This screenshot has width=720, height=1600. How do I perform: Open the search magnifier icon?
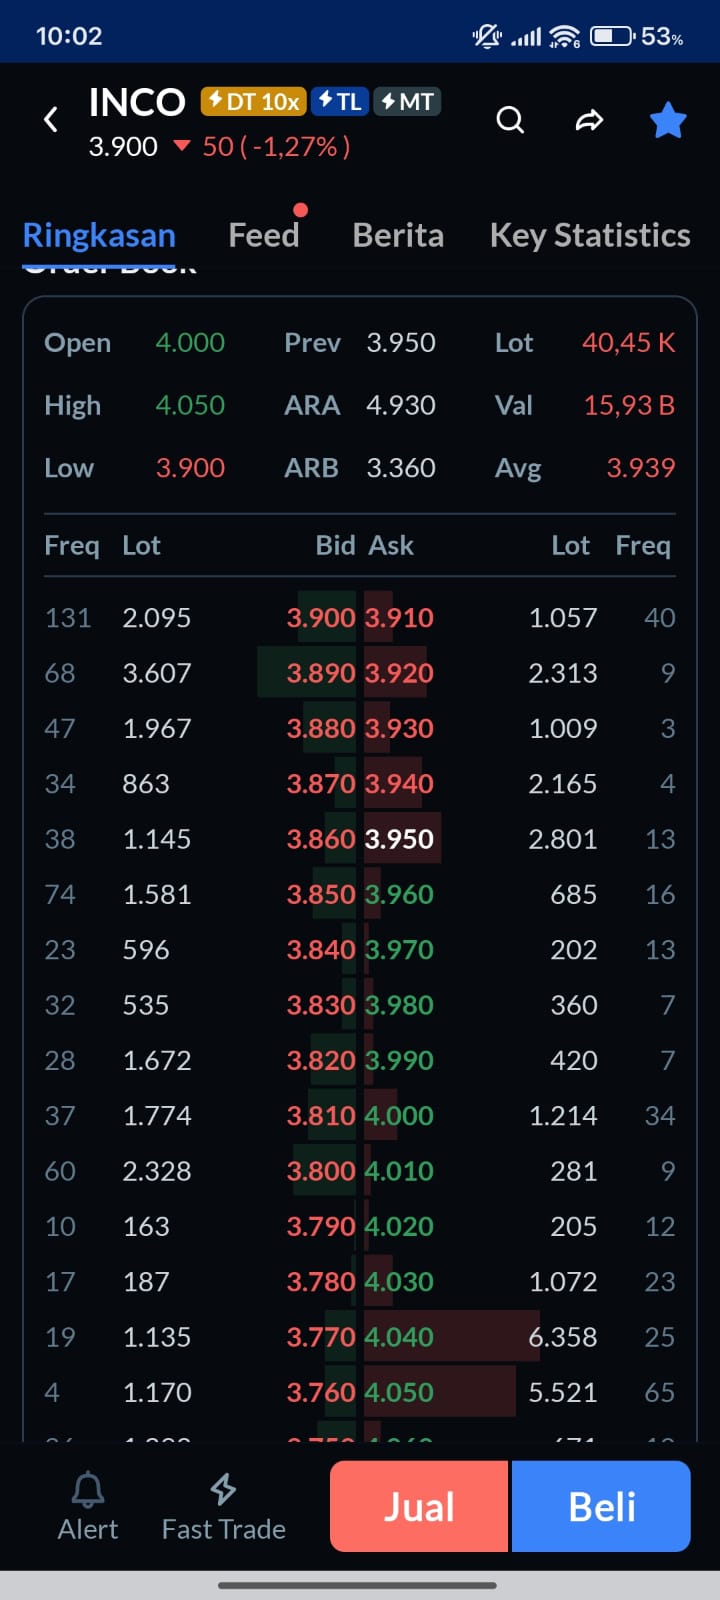[x=510, y=121]
